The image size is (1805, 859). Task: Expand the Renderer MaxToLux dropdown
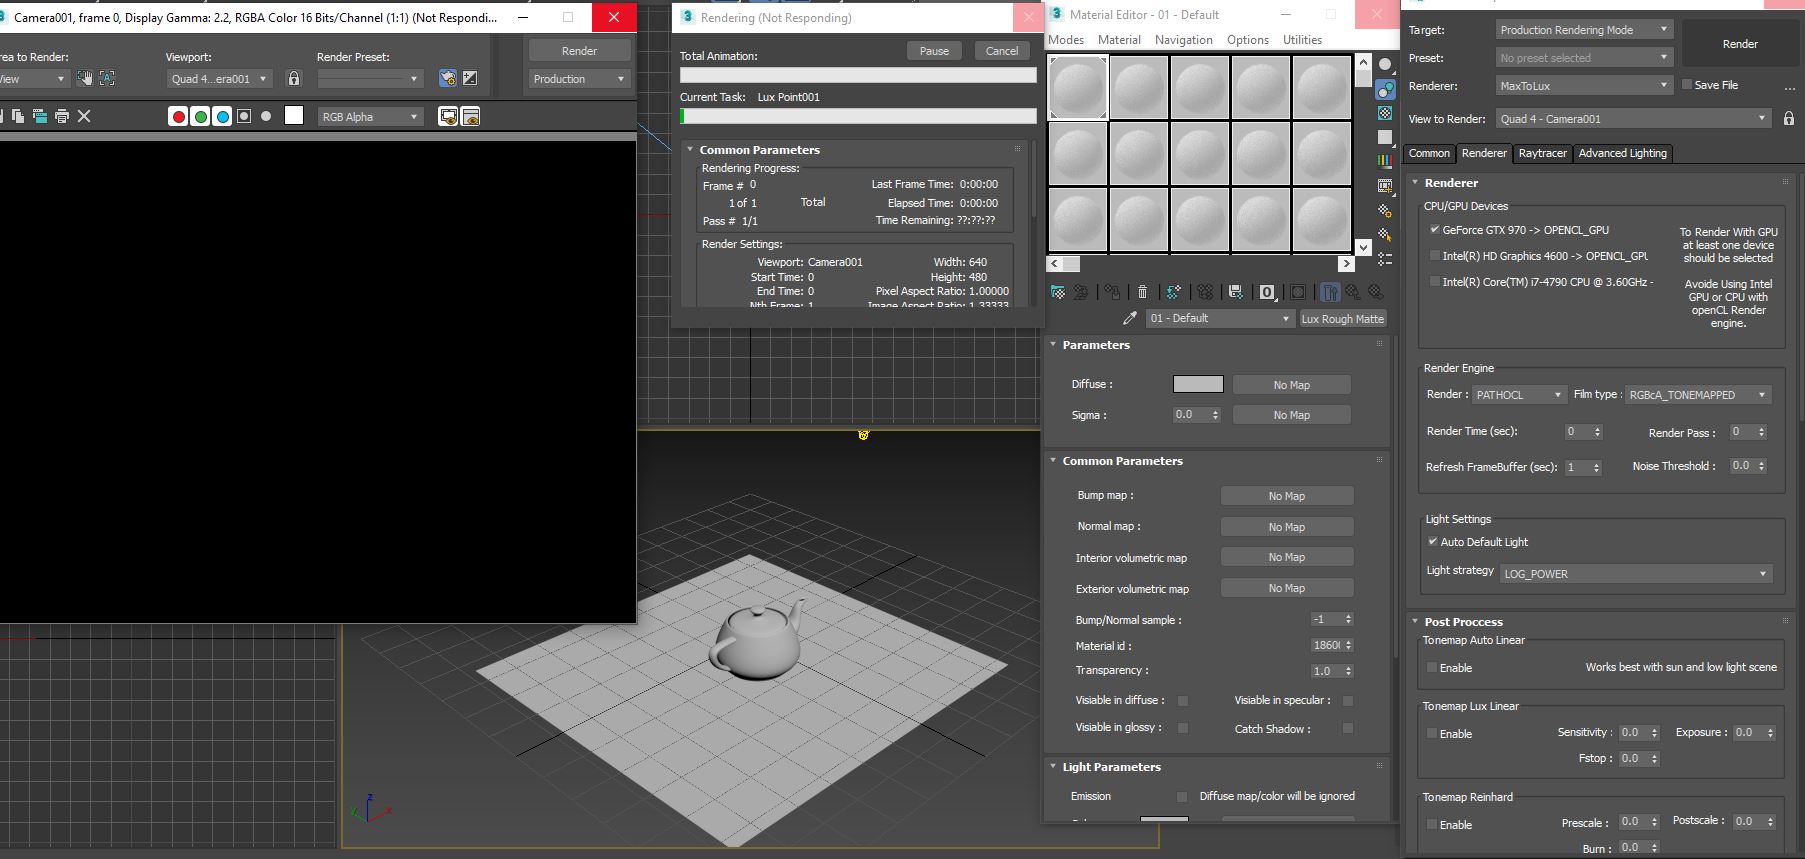pos(1583,86)
